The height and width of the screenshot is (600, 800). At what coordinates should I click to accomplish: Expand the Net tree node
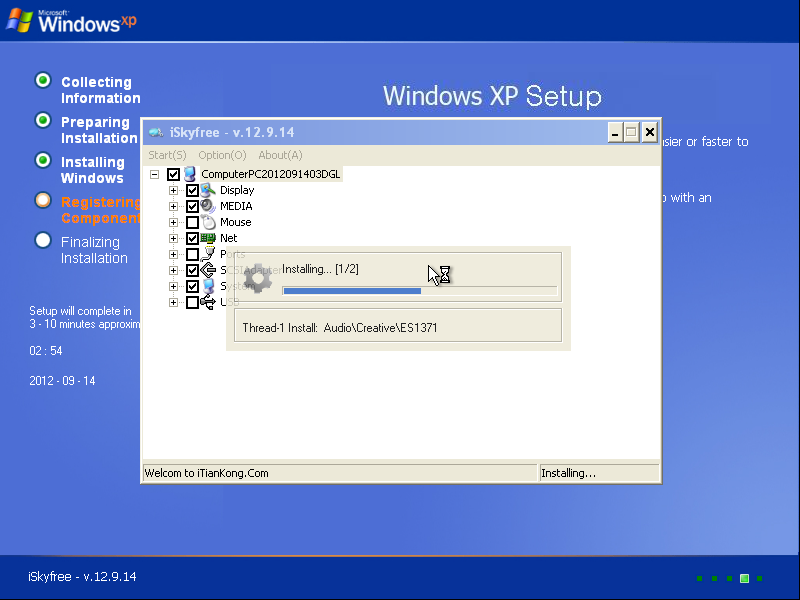pyautogui.click(x=173, y=238)
